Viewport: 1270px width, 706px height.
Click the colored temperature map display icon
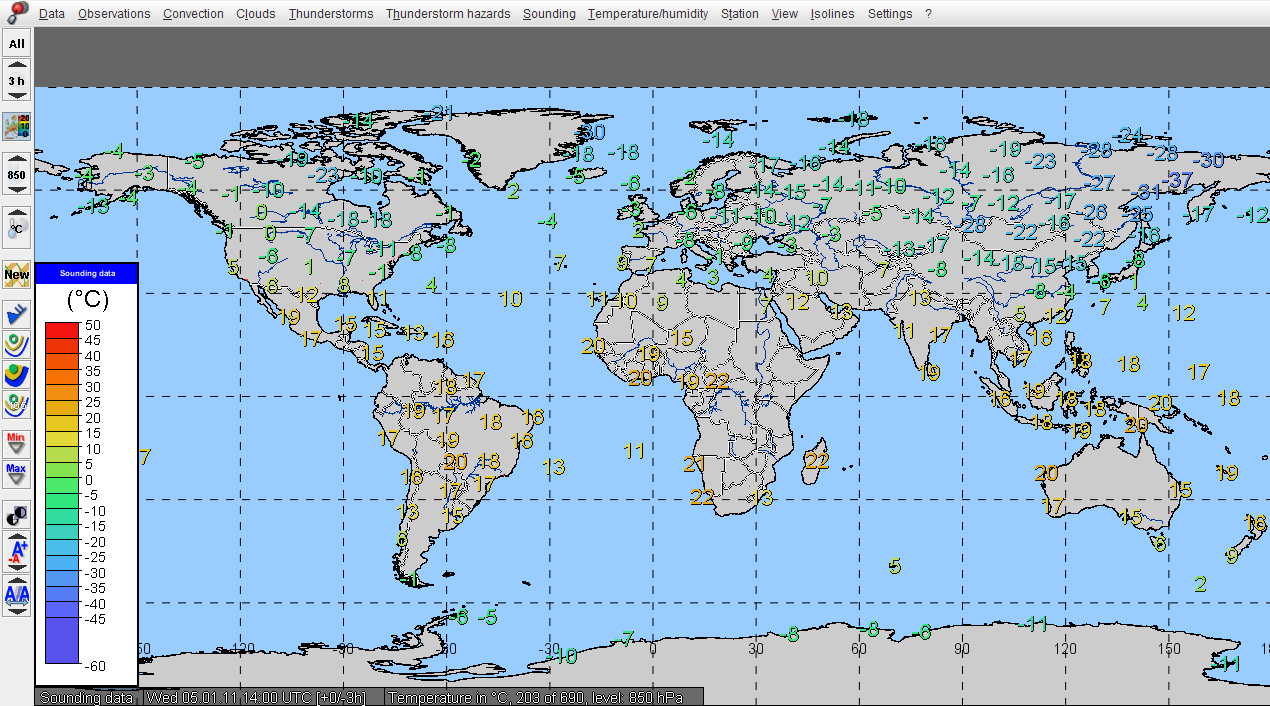[x=17, y=128]
